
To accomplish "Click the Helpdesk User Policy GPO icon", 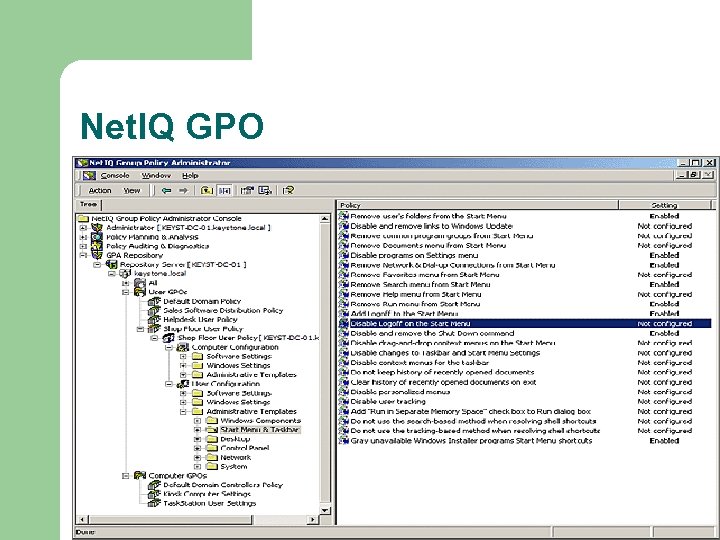I will tap(154, 320).
